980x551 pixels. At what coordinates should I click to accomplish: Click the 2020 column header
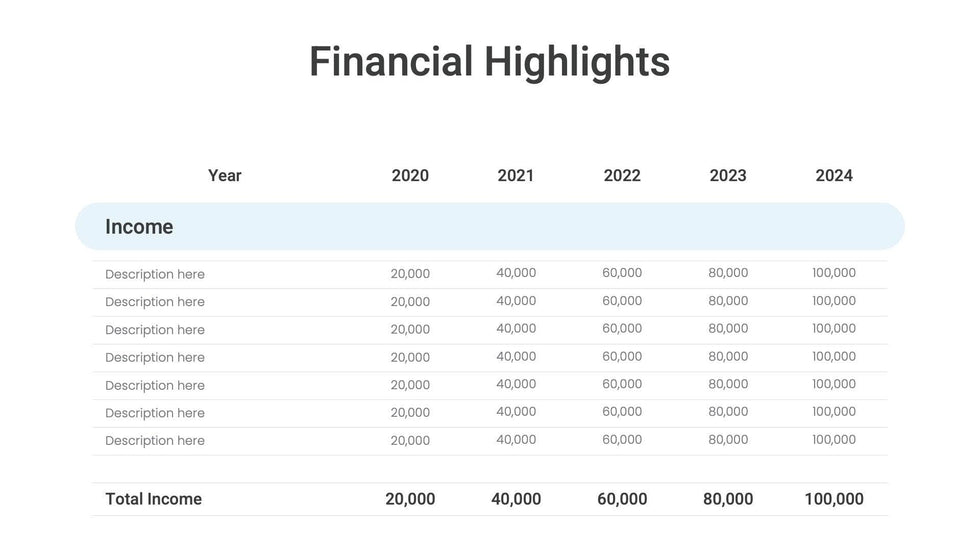410,175
